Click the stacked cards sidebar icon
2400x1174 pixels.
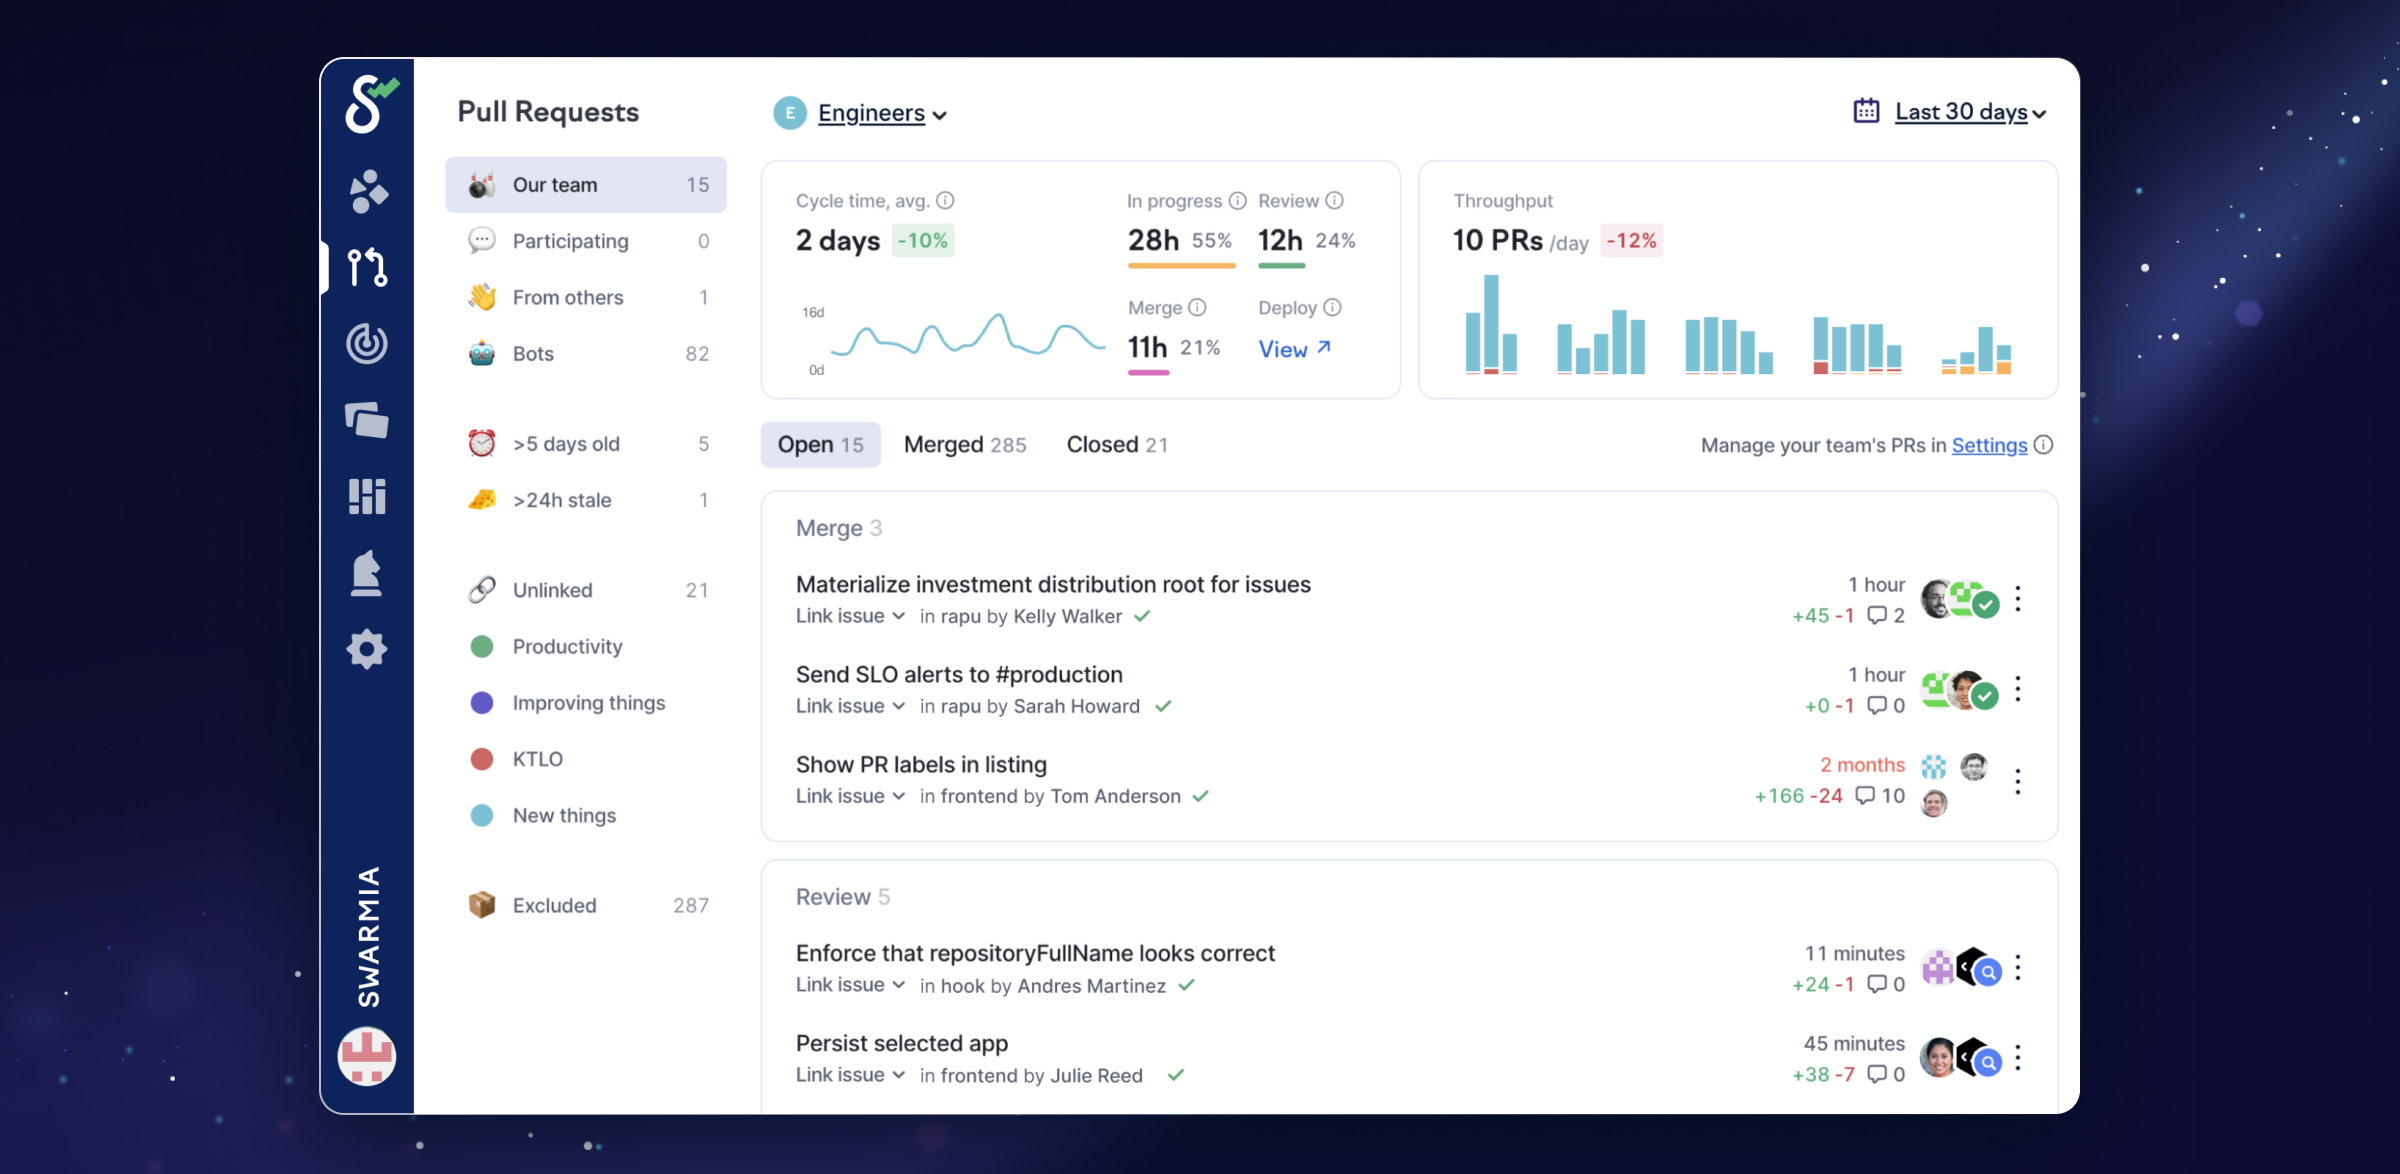tap(367, 420)
